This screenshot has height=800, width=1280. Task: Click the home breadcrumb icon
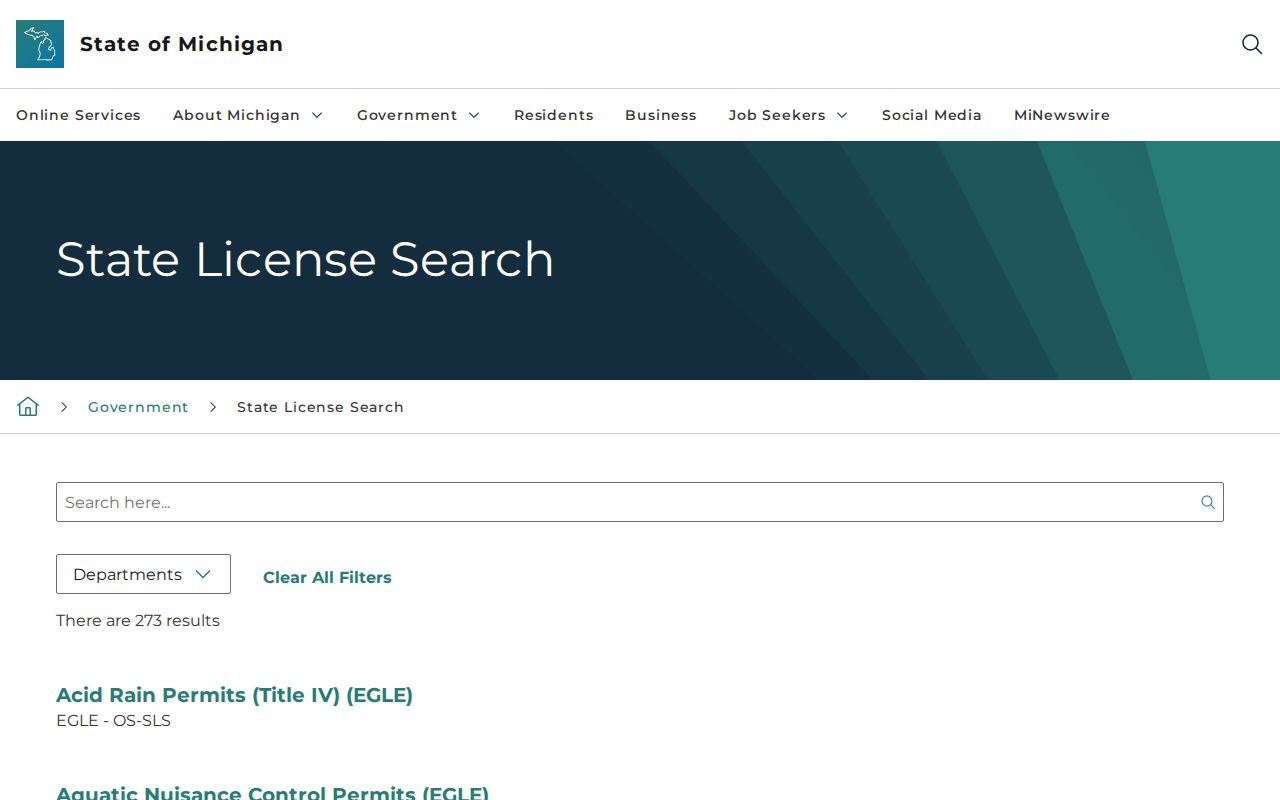[28, 406]
